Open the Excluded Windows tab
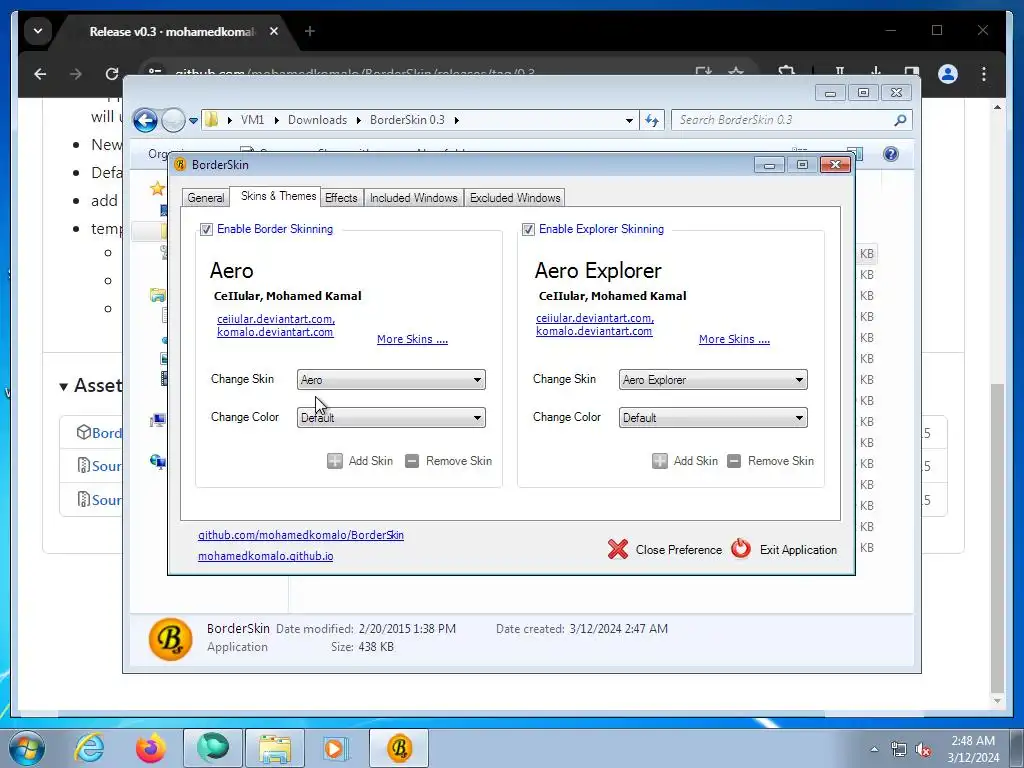 (x=515, y=198)
